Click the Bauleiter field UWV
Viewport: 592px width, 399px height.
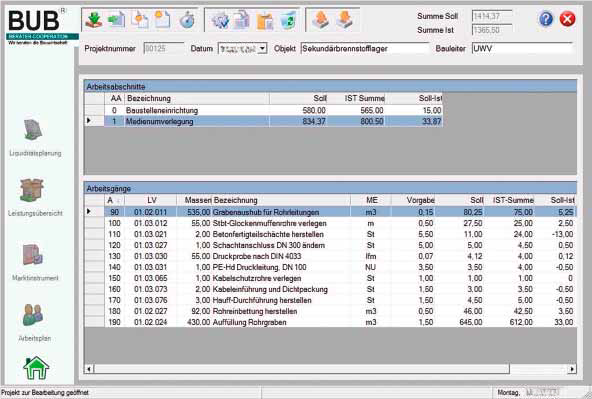coord(523,49)
